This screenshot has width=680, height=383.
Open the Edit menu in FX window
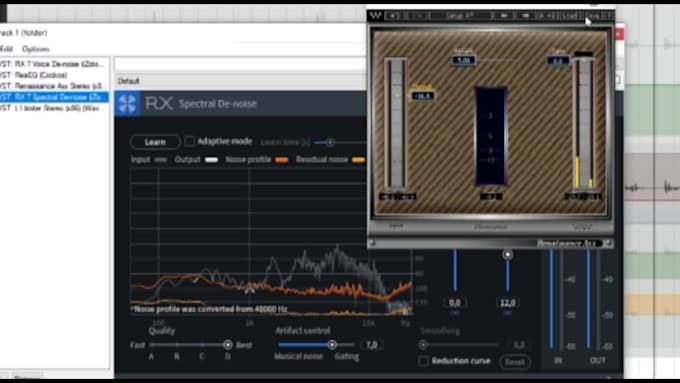7,49
